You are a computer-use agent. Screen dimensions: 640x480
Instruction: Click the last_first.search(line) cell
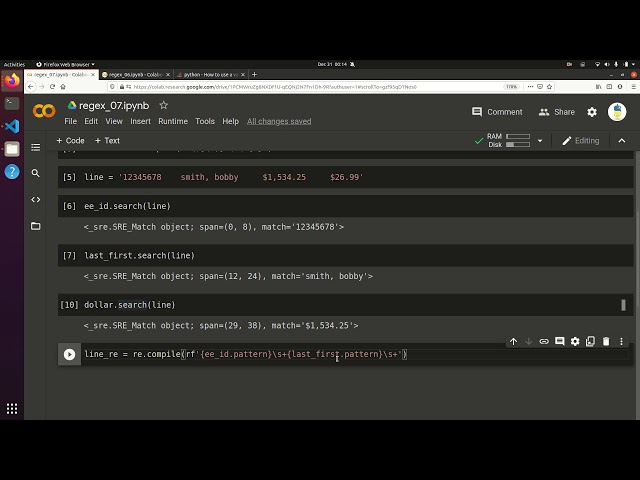345,256
